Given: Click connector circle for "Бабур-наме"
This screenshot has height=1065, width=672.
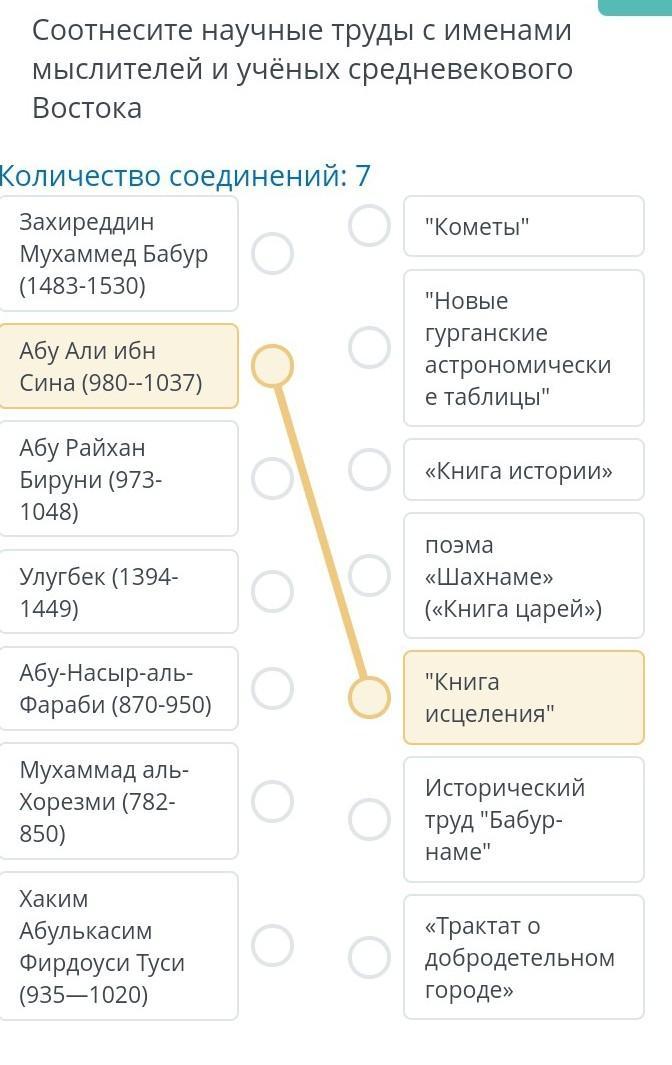Looking at the screenshot, I should [x=370, y=819].
